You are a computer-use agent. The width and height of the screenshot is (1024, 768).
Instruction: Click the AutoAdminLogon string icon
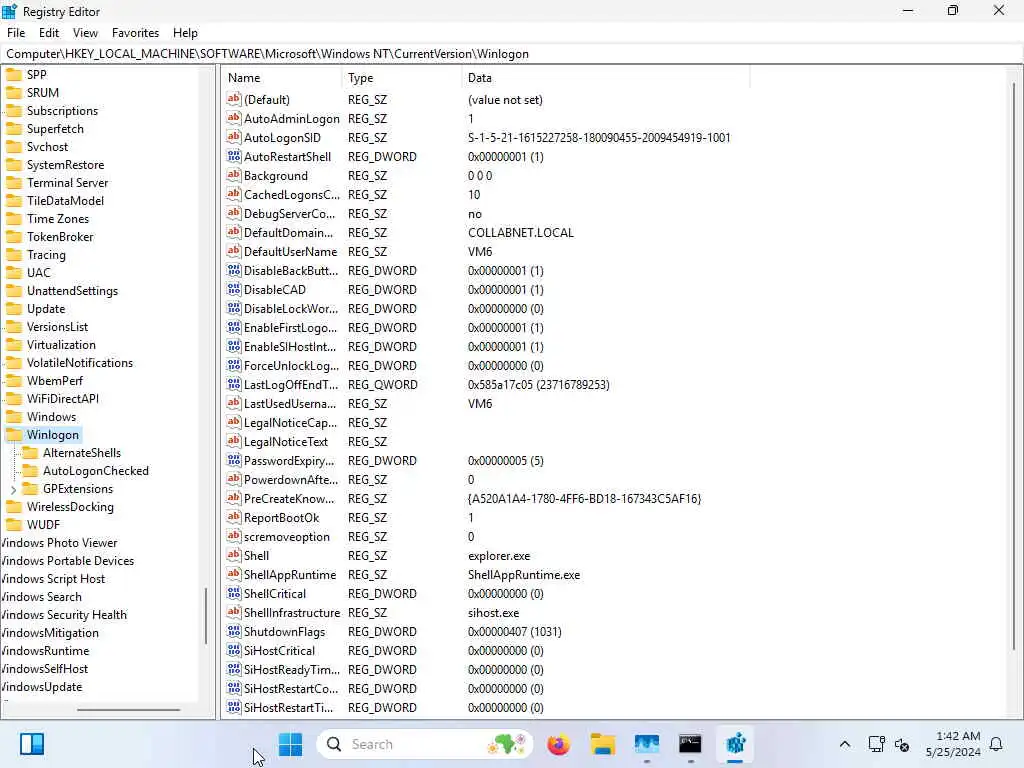(x=234, y=118)
